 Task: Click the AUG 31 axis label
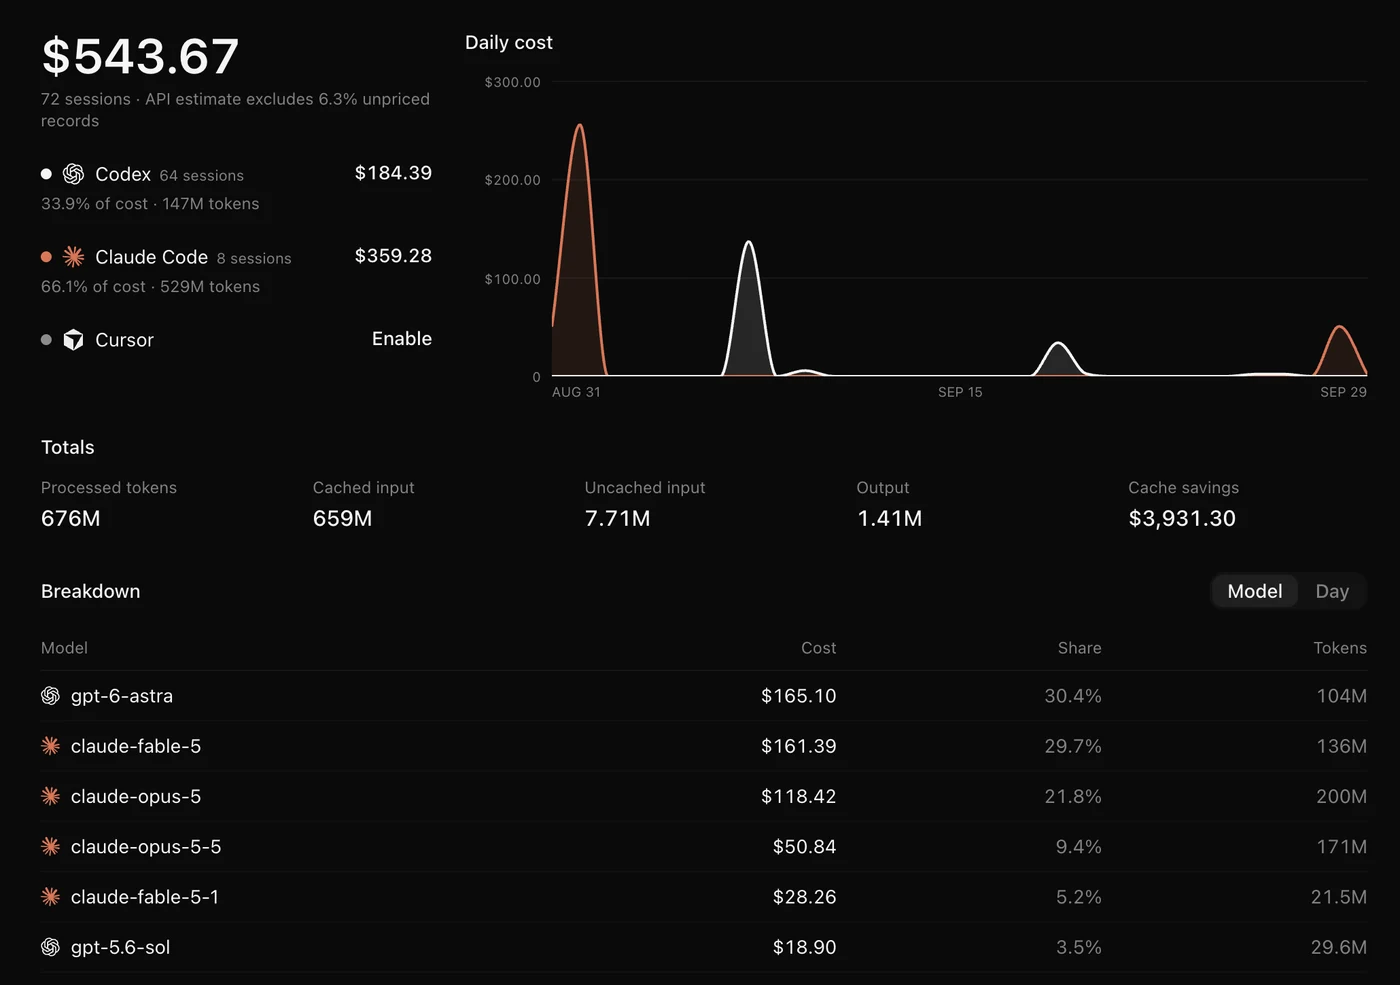576,392
